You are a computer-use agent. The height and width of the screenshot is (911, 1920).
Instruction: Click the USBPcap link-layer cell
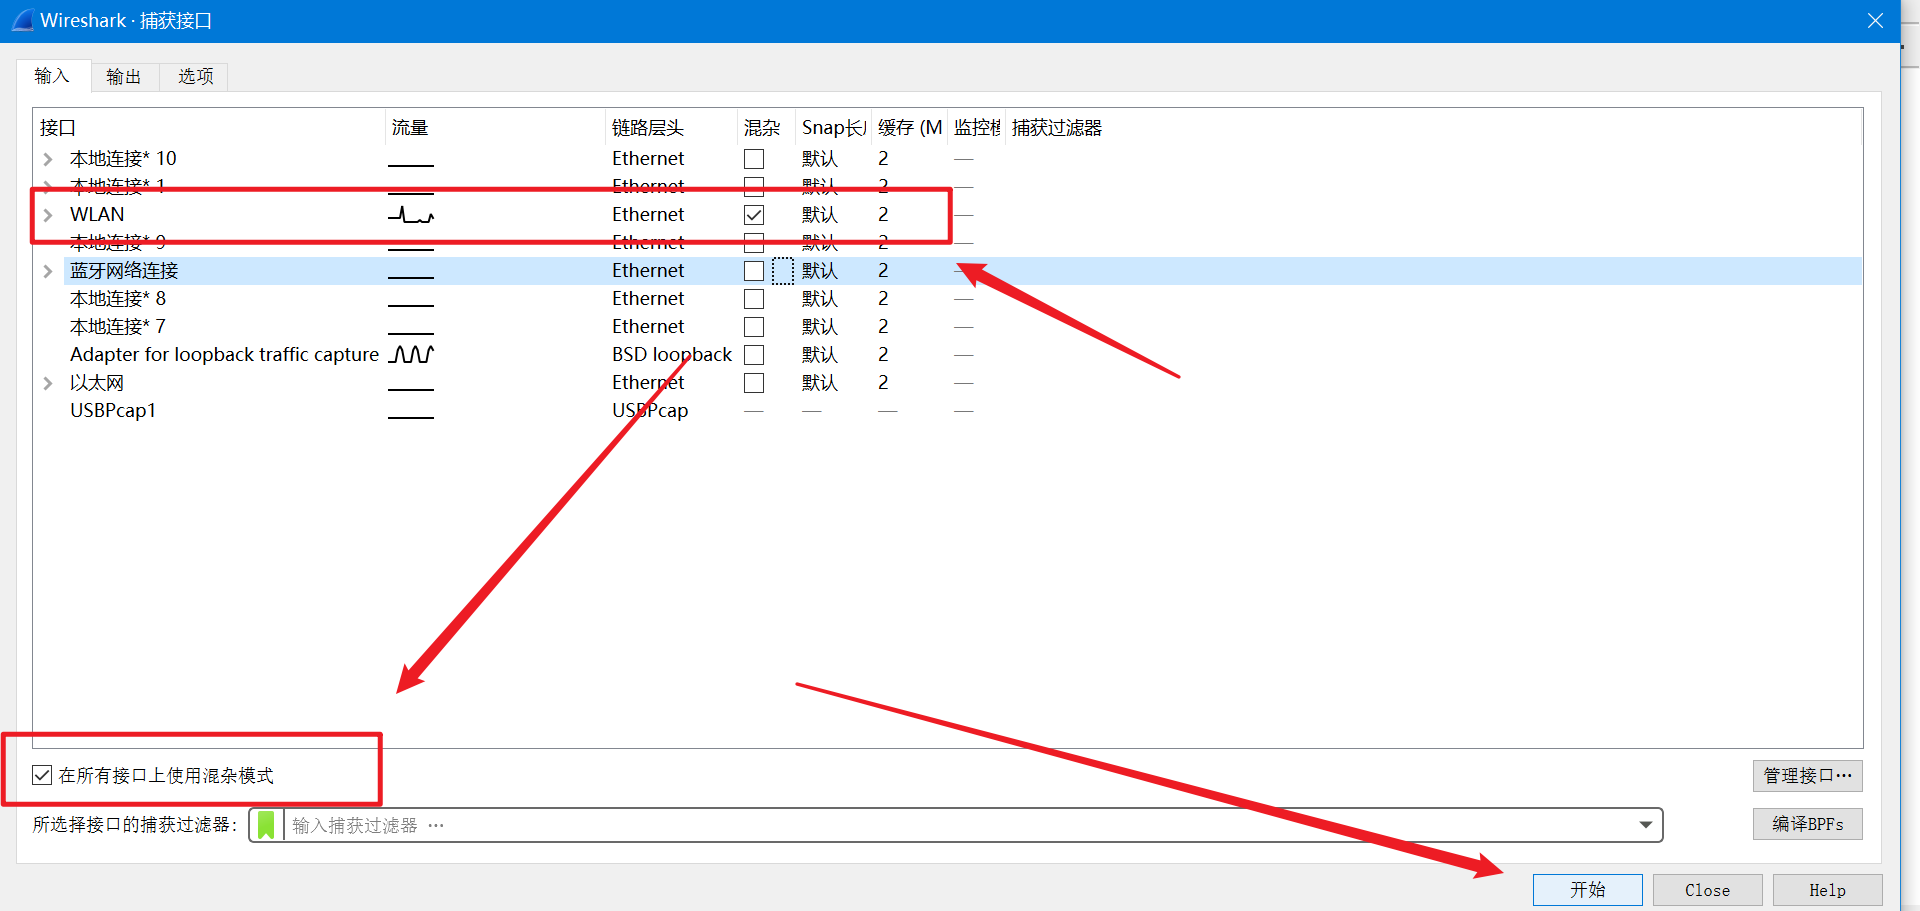point(650,410)
